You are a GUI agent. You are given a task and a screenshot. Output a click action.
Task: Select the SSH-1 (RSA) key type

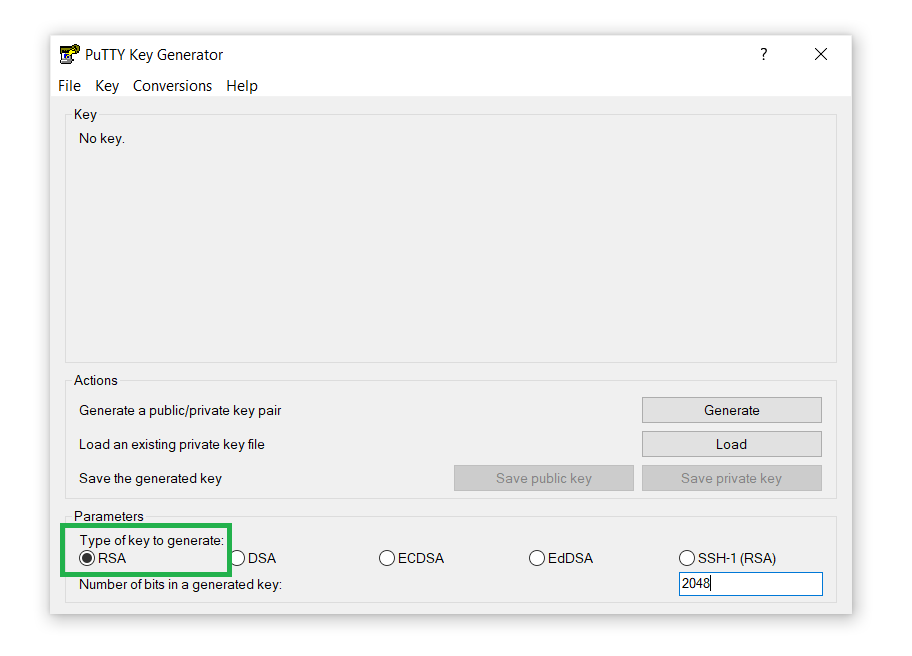tap(728, 558)
